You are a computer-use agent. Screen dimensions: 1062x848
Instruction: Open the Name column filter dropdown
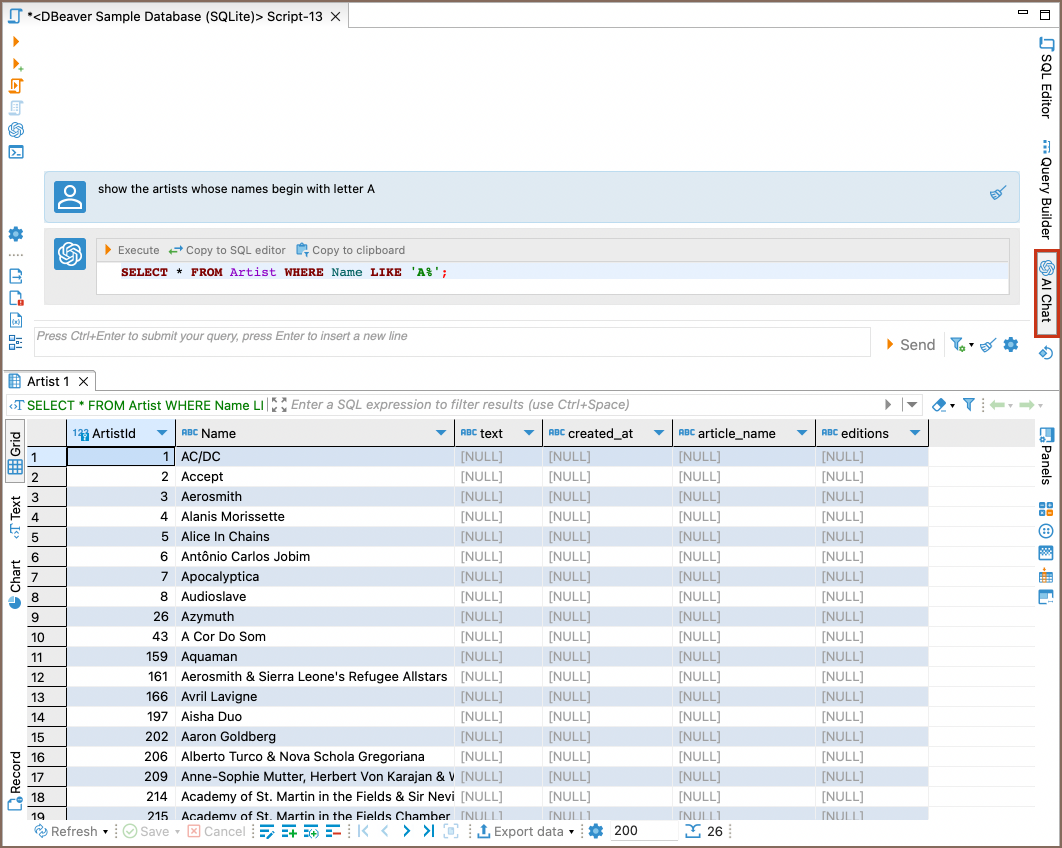[440, 432]
